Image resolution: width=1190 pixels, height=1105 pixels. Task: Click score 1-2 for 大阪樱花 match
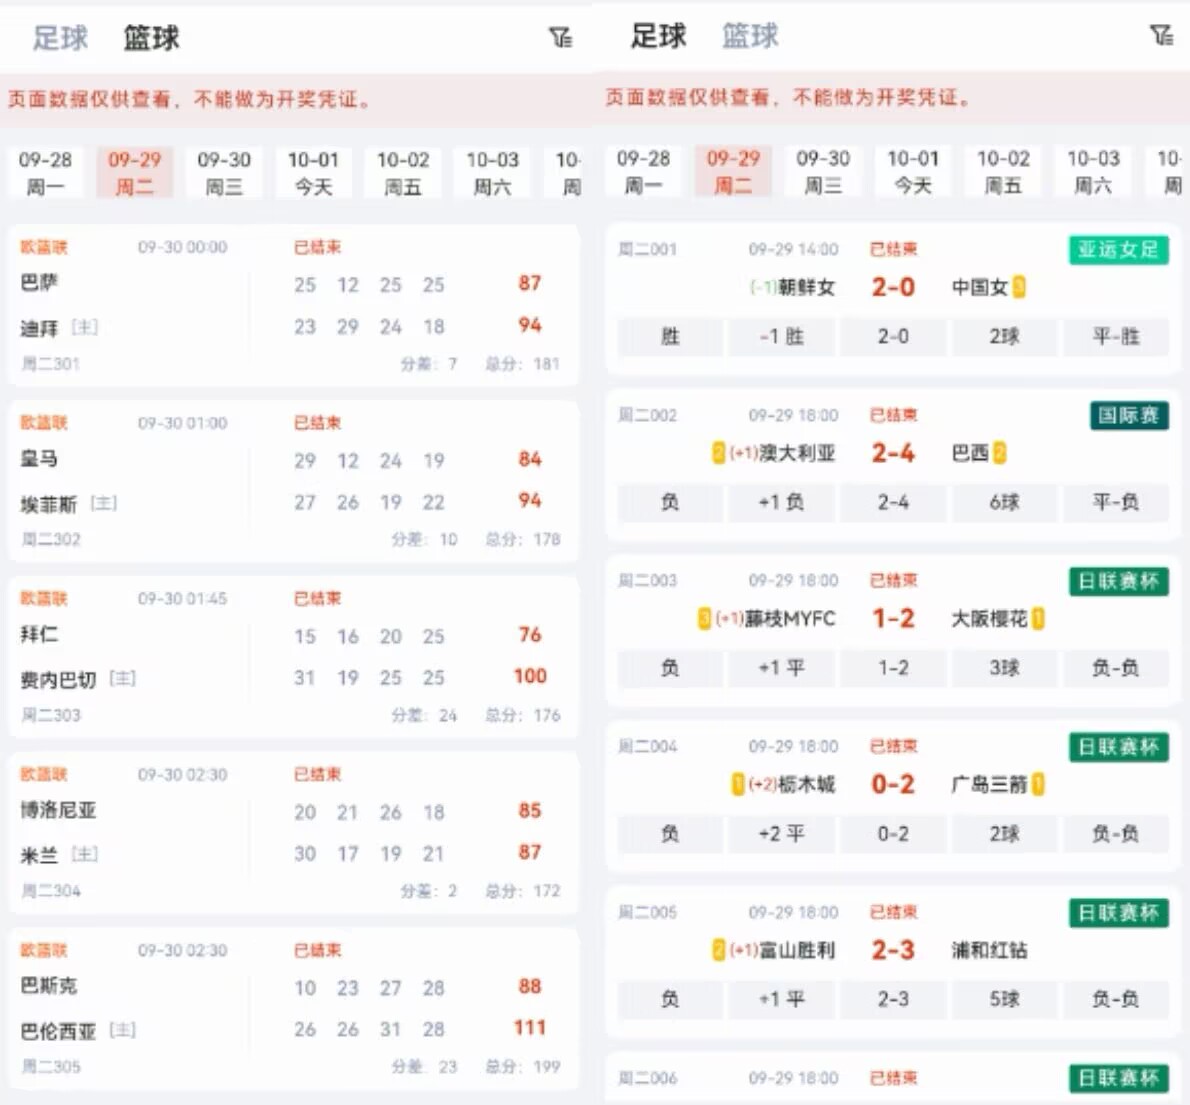tap(893, 619)
